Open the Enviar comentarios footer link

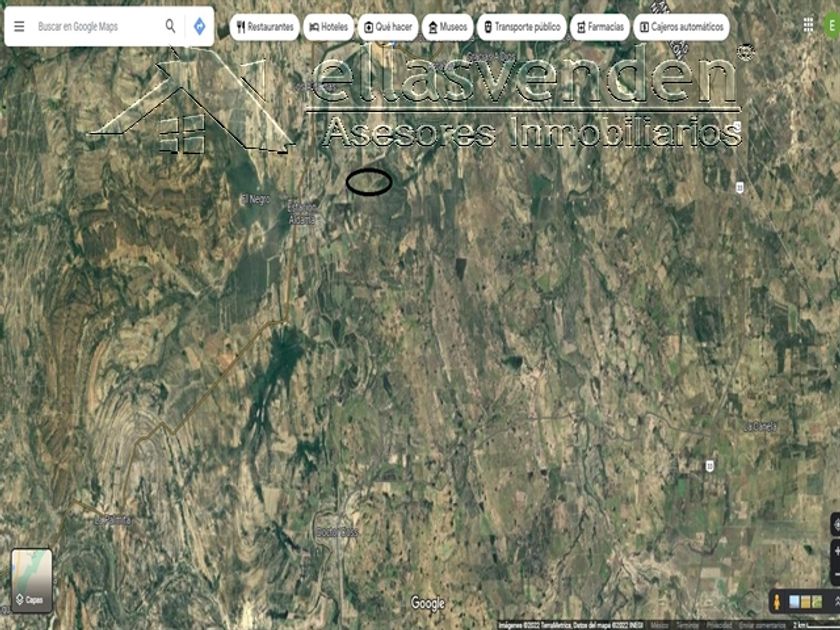point(762,625)
